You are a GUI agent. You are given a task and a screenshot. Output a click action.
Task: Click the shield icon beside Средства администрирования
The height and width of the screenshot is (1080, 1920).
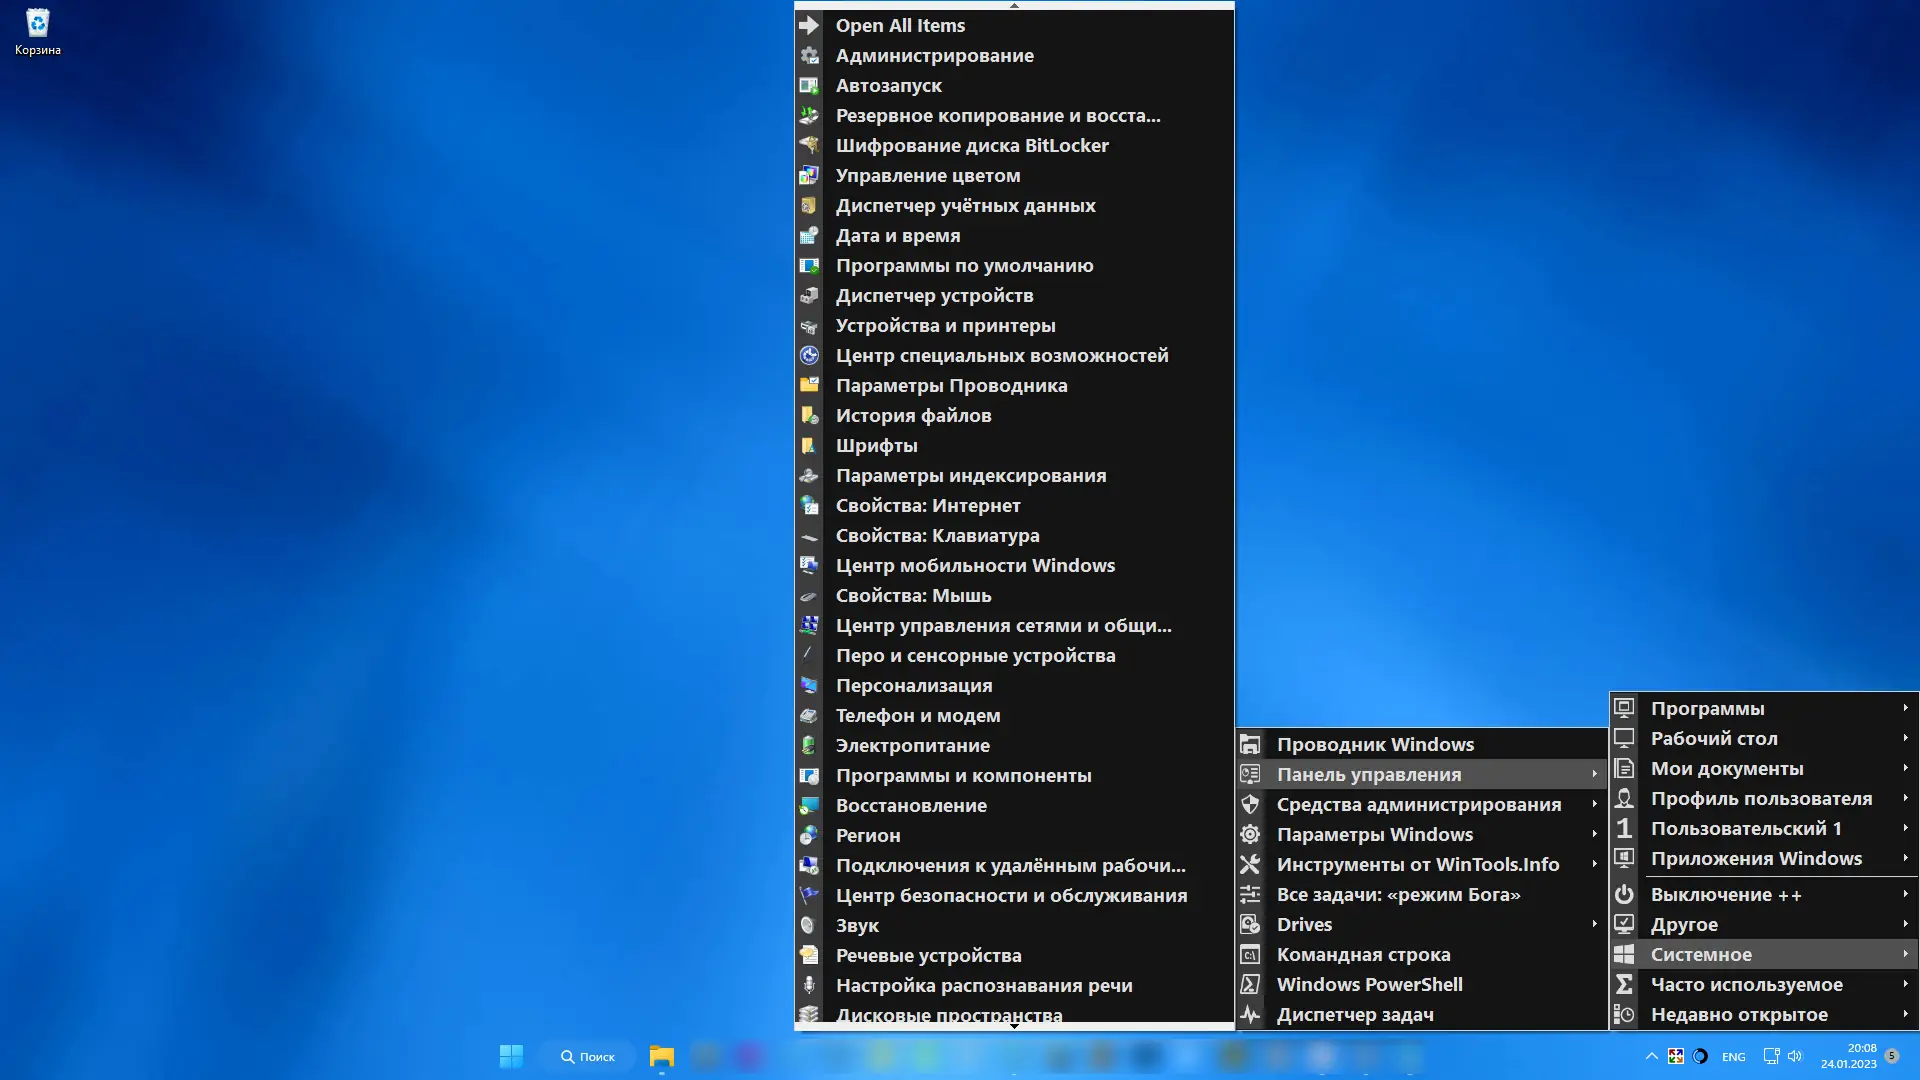[1250, 804]
